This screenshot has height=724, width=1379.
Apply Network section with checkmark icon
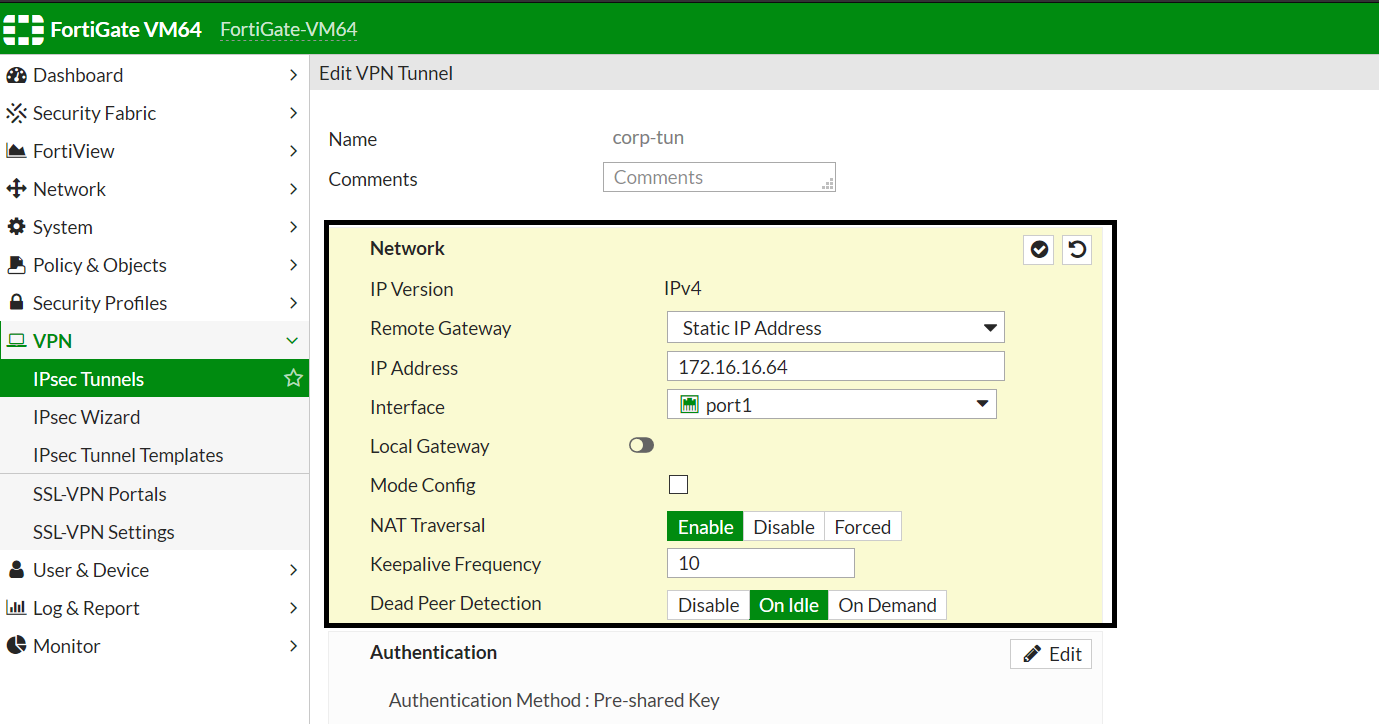pyautogui.click(x=1040, y=249)
